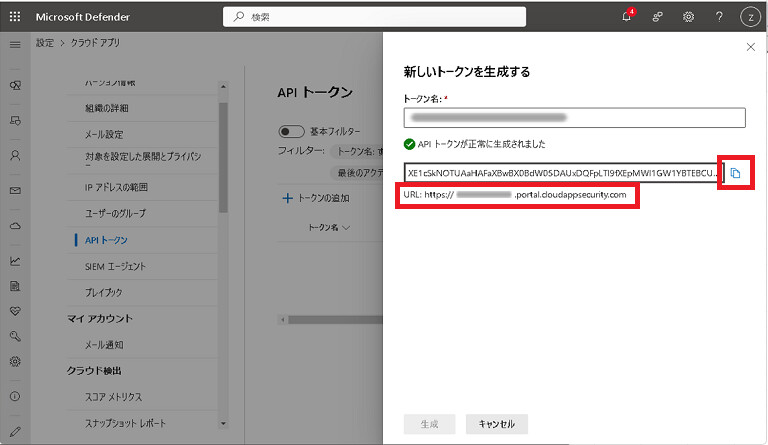Close the new token panel
The height and width of the screenshot is (445, 768).
750,47
